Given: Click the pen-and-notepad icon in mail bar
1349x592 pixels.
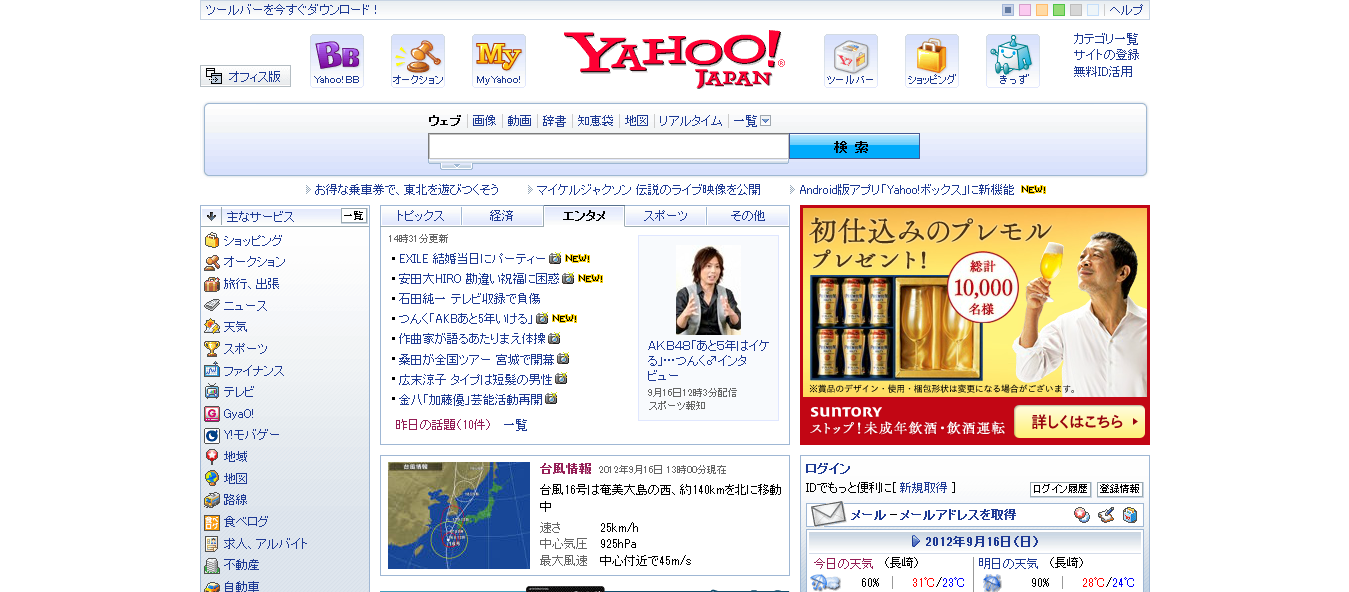Looking at the screenshot, I should (1106, 515).
